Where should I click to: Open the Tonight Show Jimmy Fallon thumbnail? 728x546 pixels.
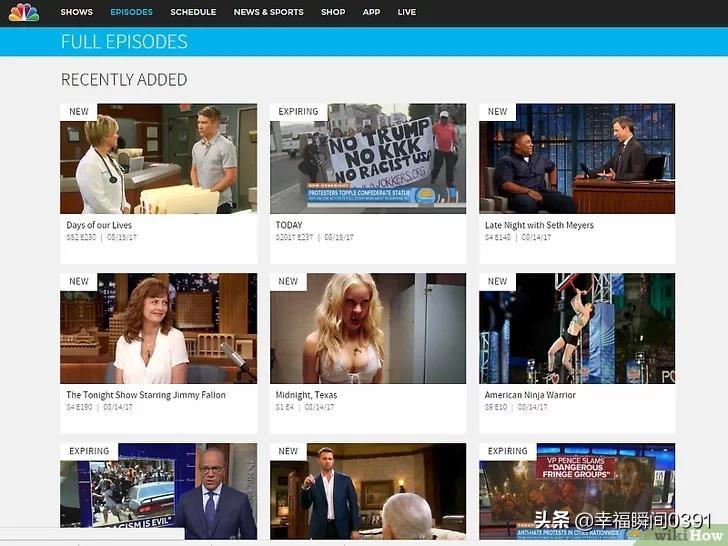(x=158, y=328)
